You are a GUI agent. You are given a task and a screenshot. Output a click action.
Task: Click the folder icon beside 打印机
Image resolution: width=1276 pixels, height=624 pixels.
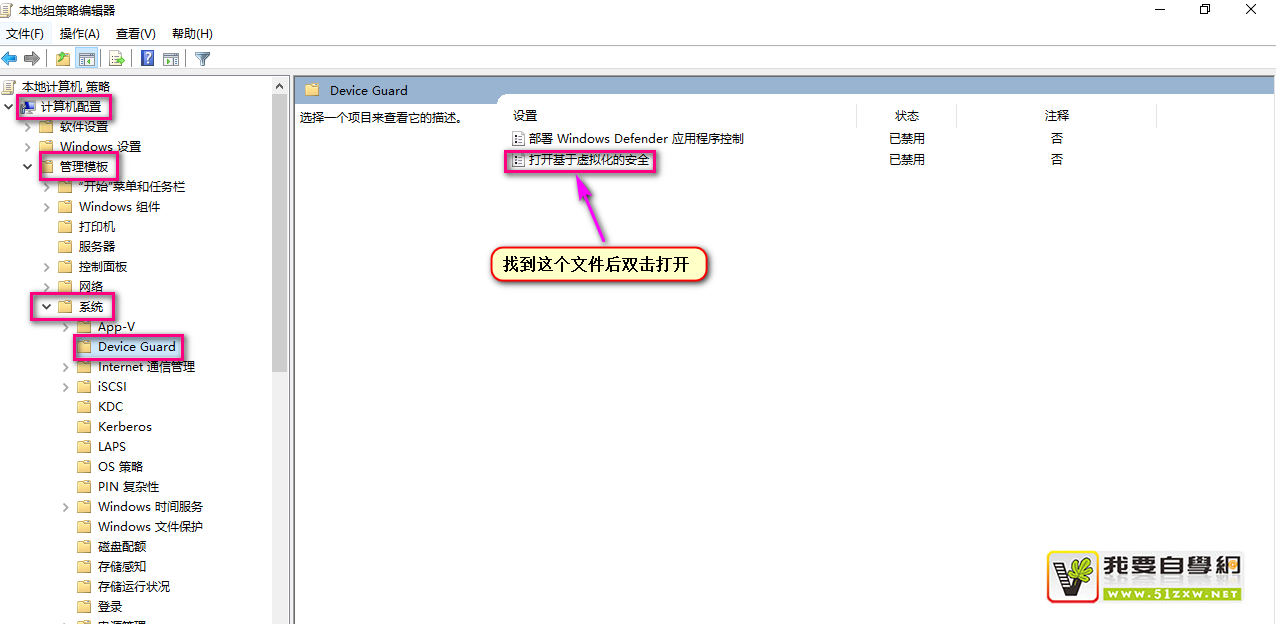click(66, 227)
